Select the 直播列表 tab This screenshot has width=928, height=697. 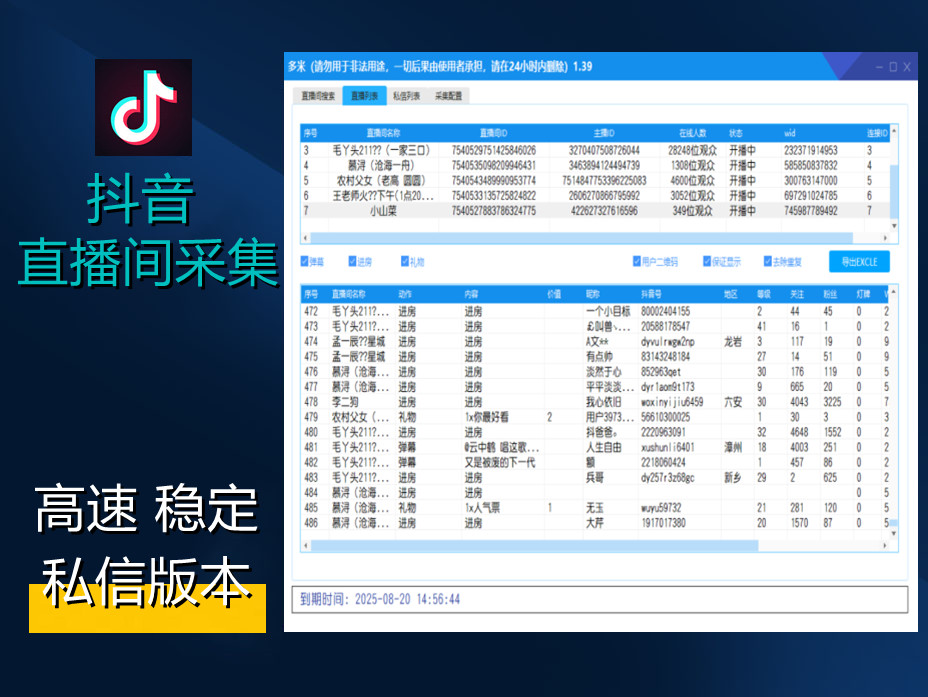tap(364, 96)
